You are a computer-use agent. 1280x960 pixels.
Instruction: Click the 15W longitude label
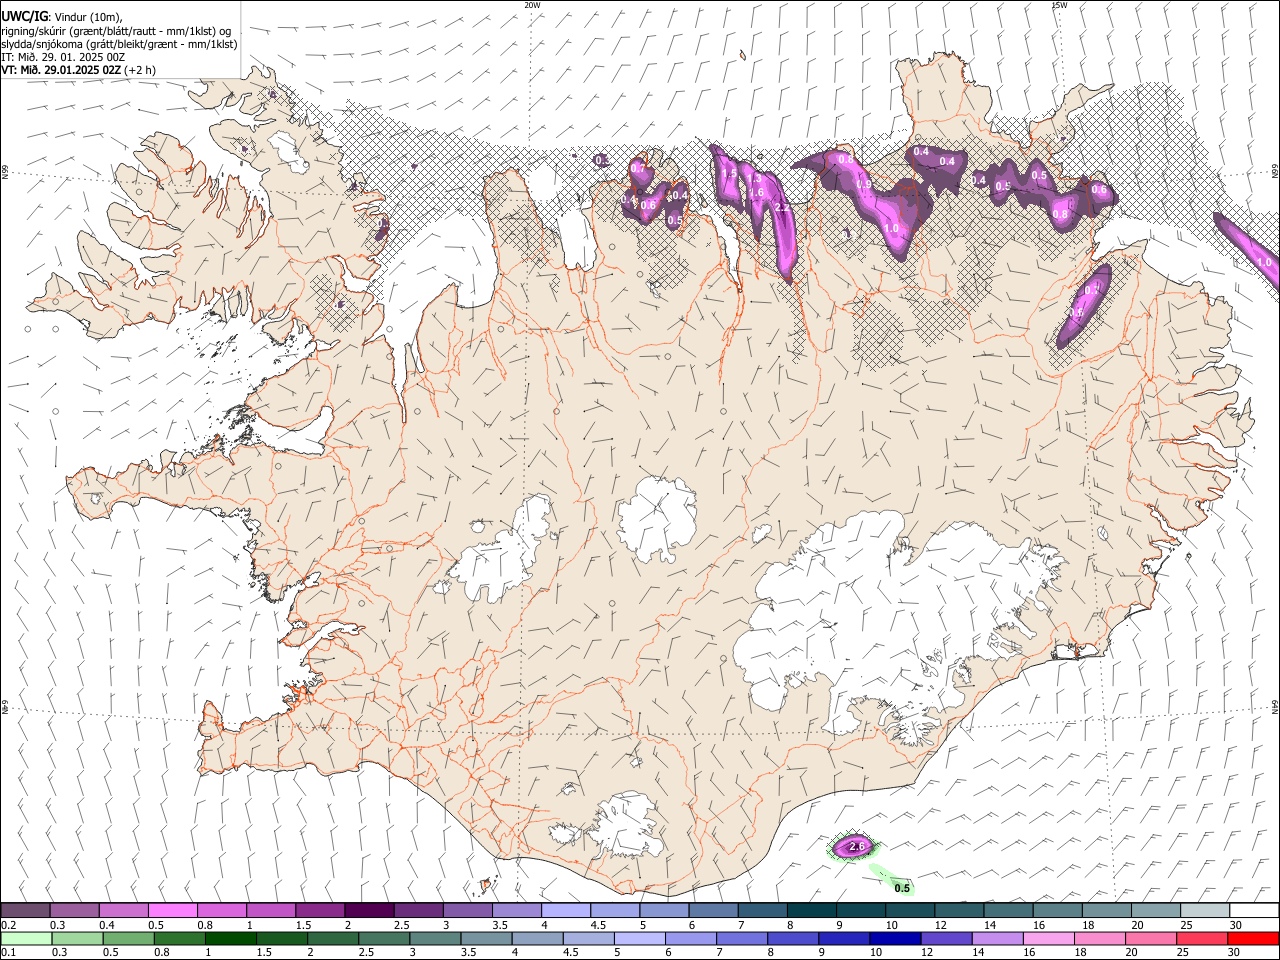1059,5
